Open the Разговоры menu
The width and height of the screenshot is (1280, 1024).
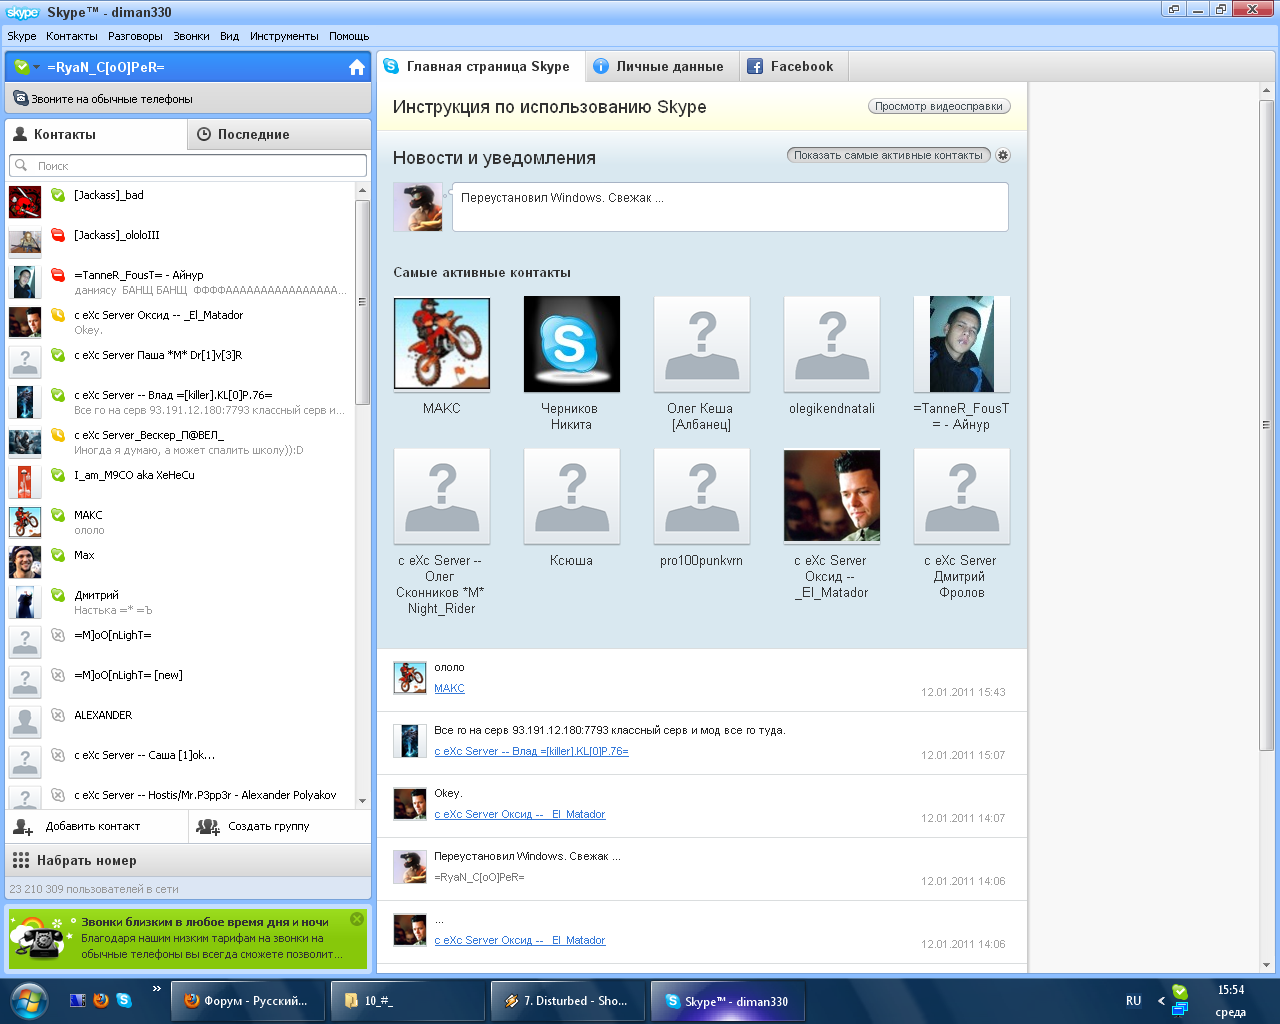135,36
